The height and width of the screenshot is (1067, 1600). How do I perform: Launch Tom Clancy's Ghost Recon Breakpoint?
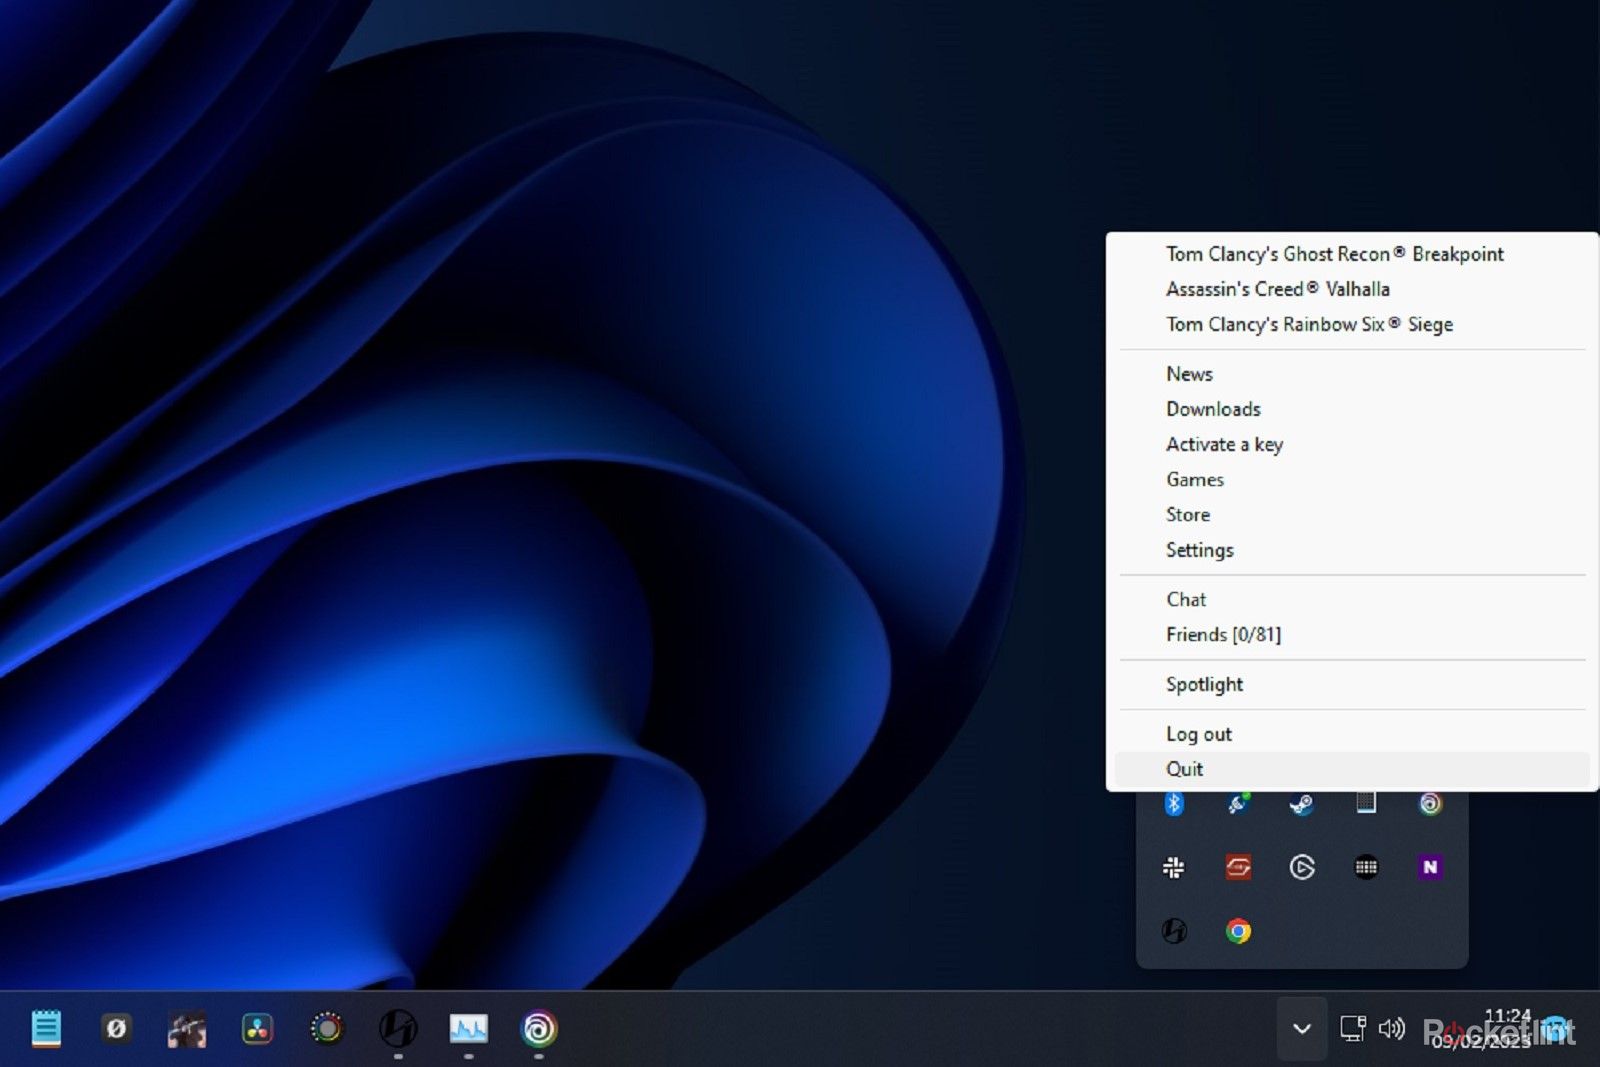(1352, 254)
